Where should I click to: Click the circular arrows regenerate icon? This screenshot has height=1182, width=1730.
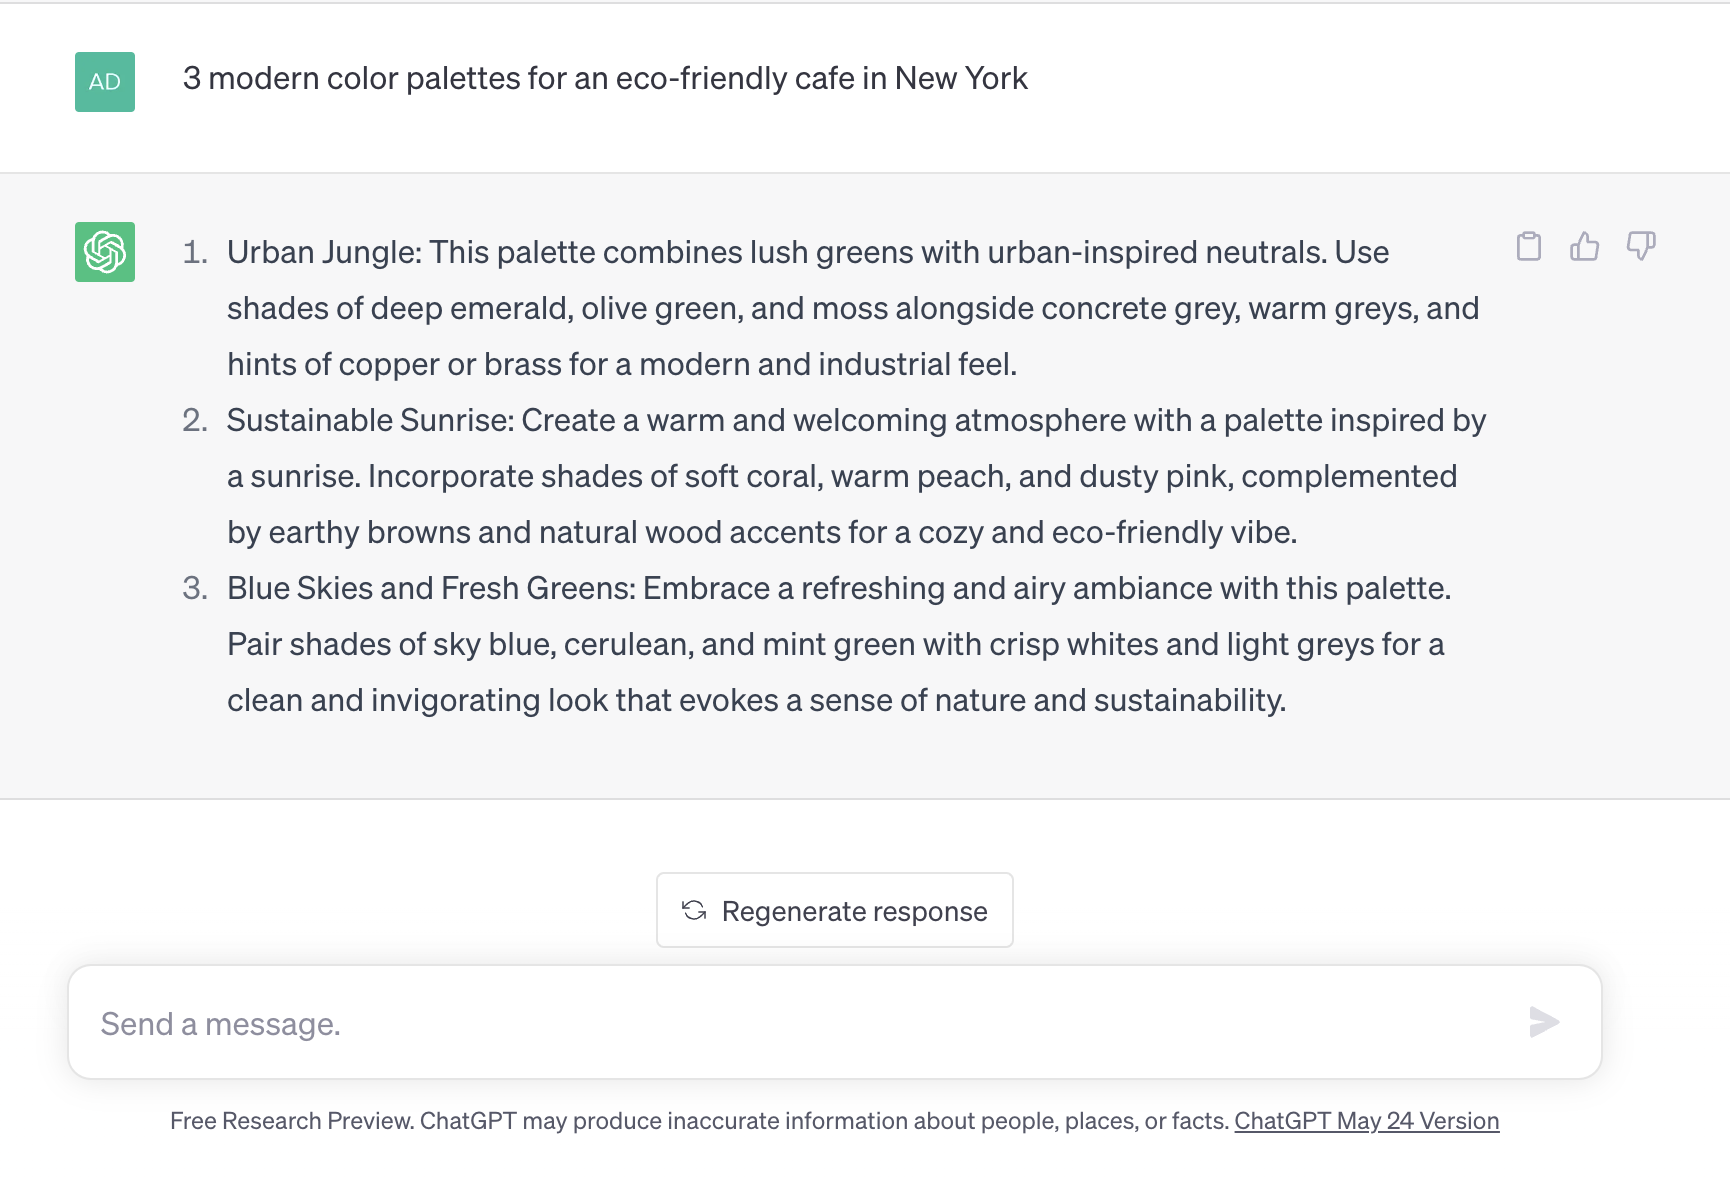[x=694, y=910]
